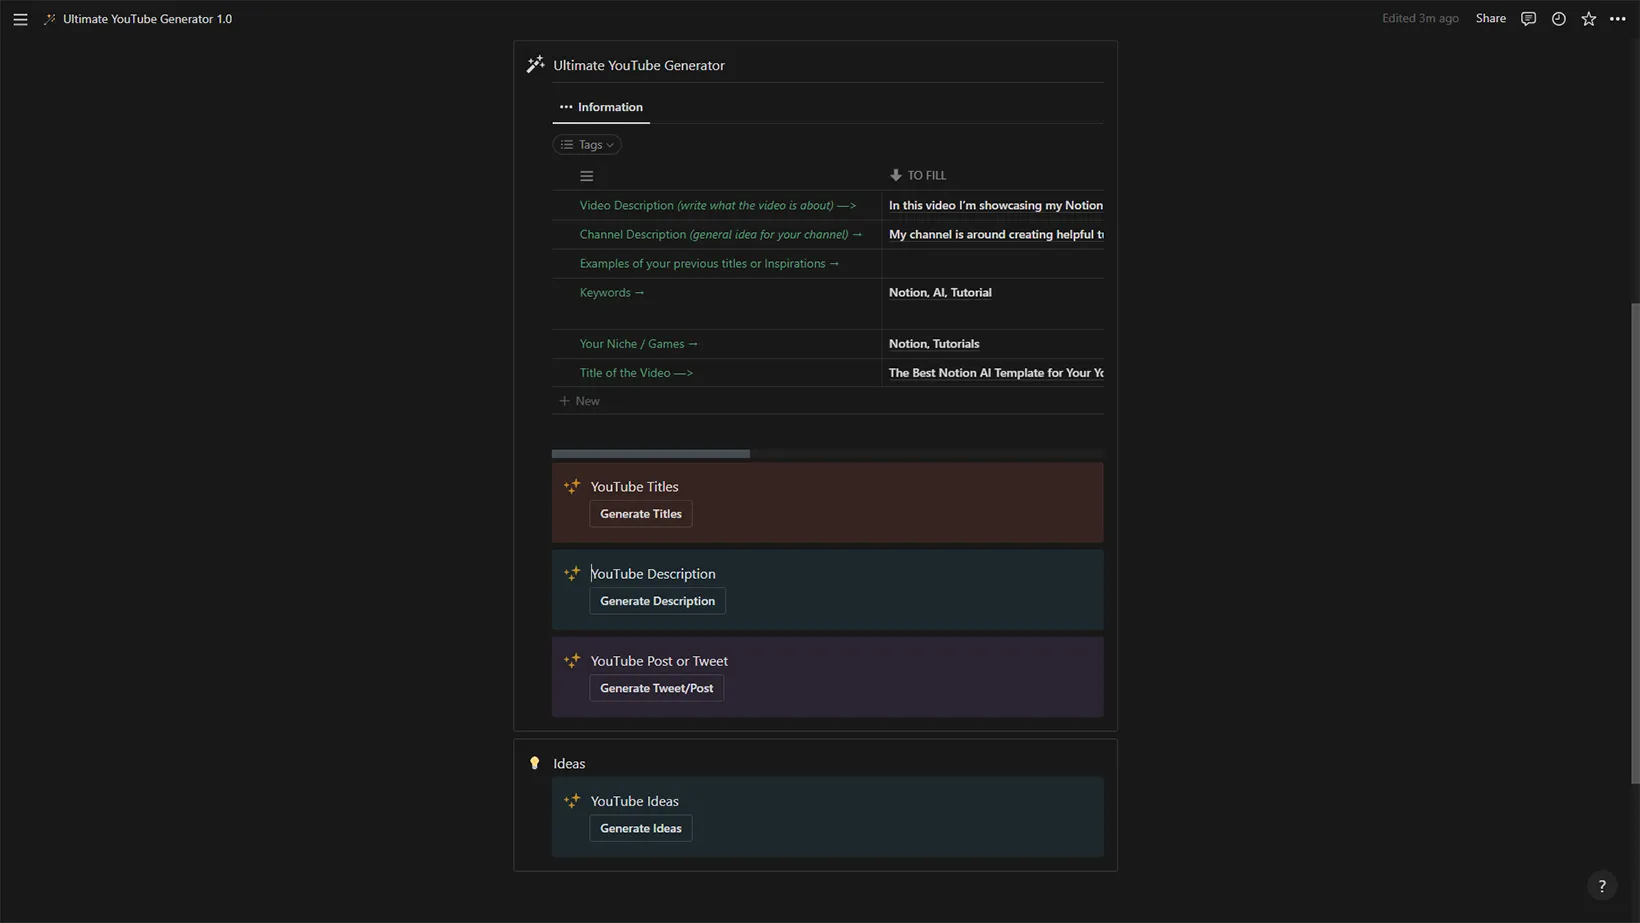Click the Ultimate YouTube Generator wand icon

click(536, 65)
